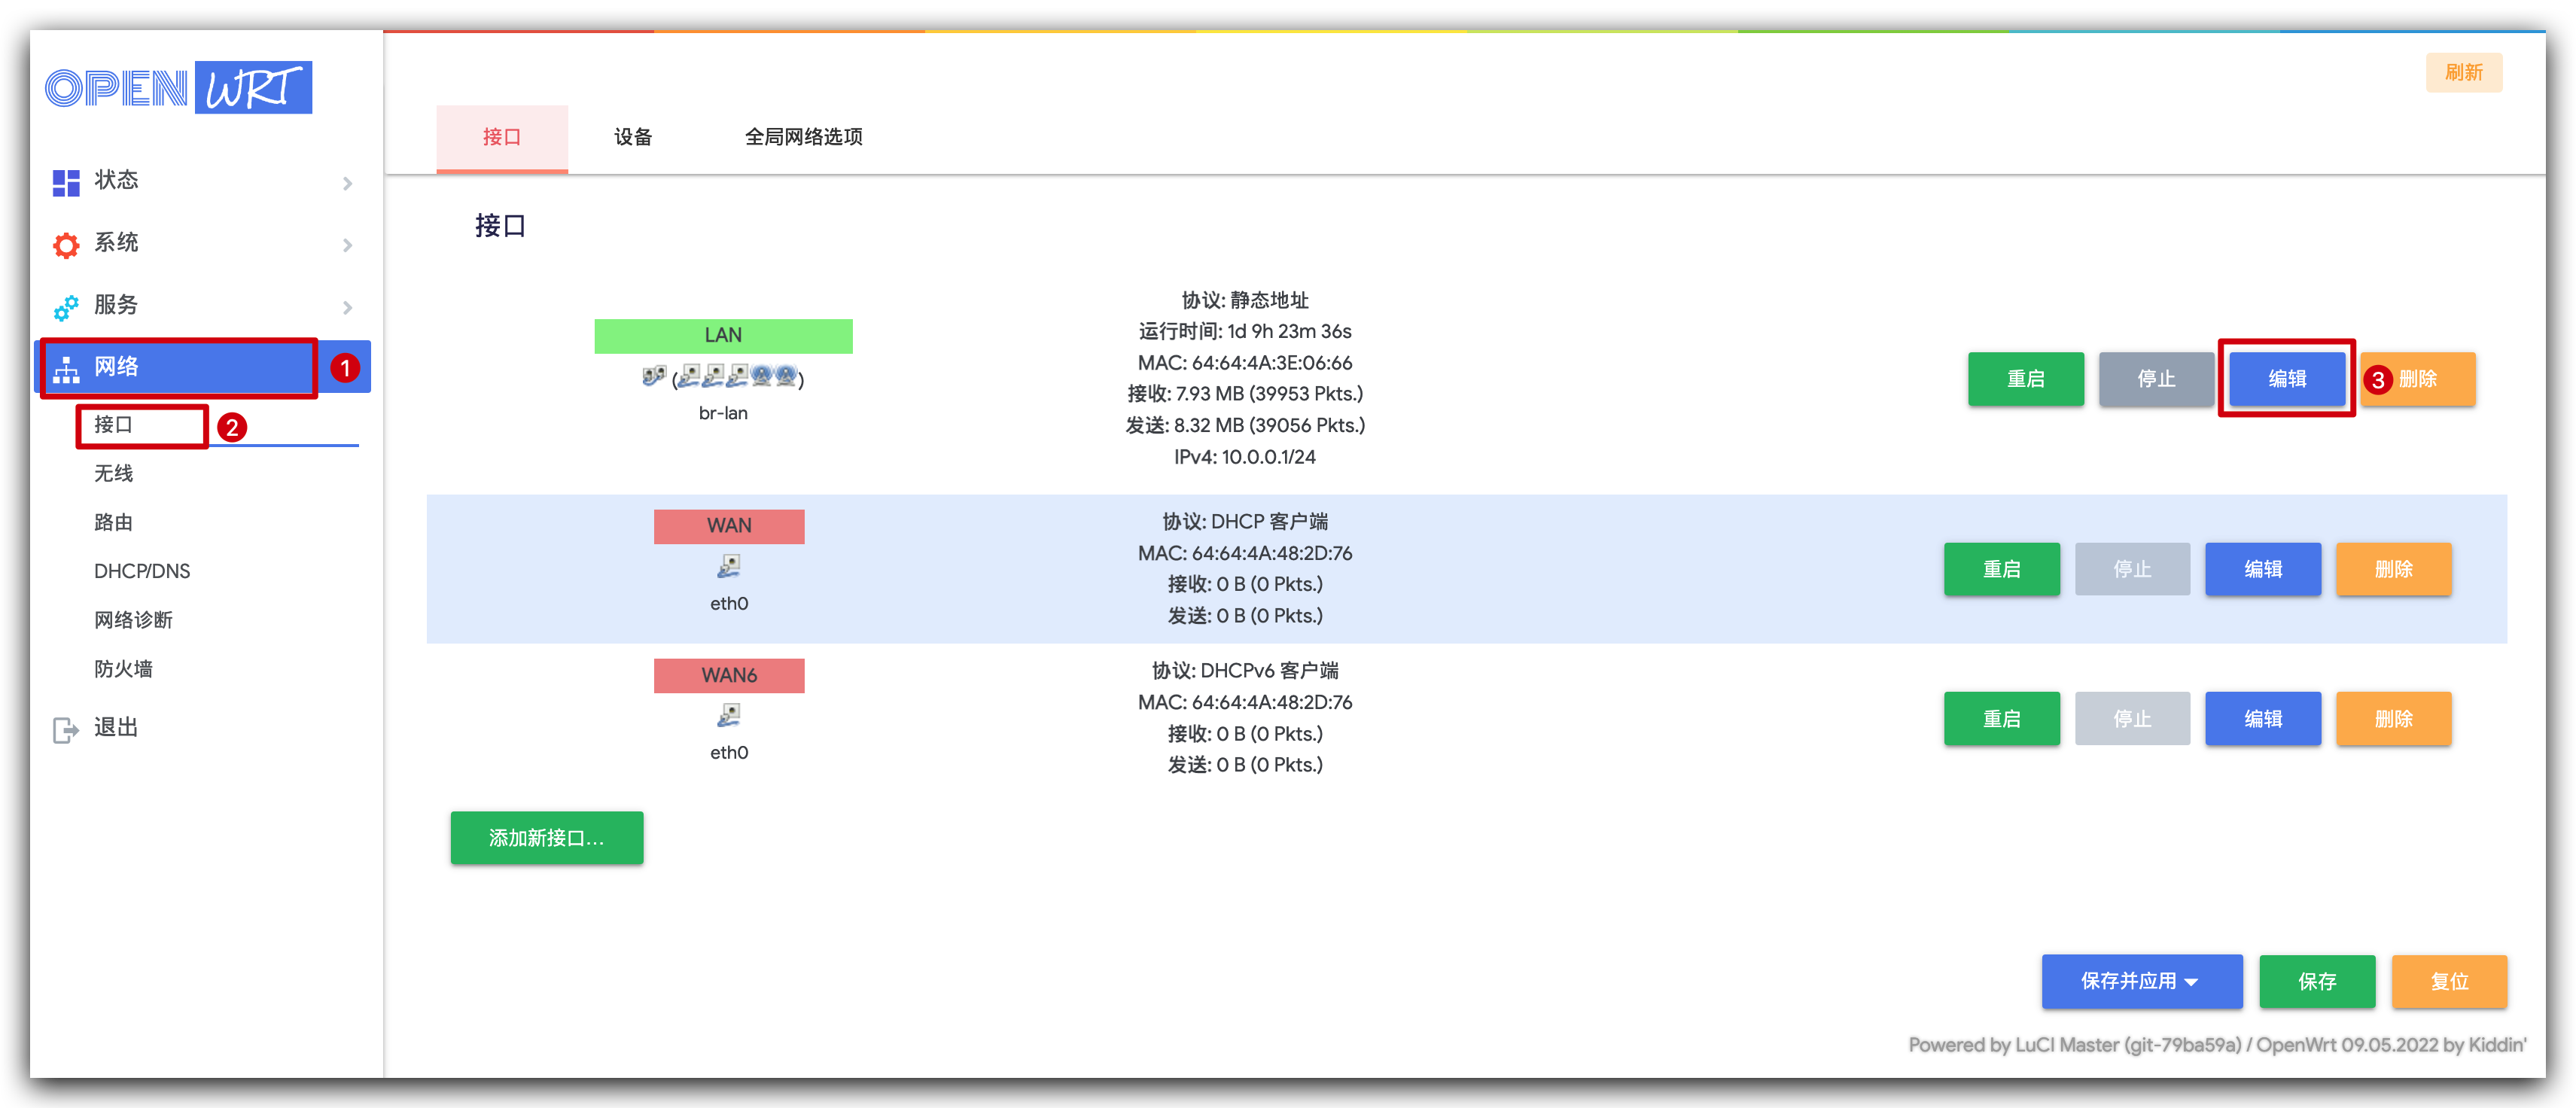Screen dimensions: 2576x1108
Task: Open the 路由 submenu item
Action: 113,523
